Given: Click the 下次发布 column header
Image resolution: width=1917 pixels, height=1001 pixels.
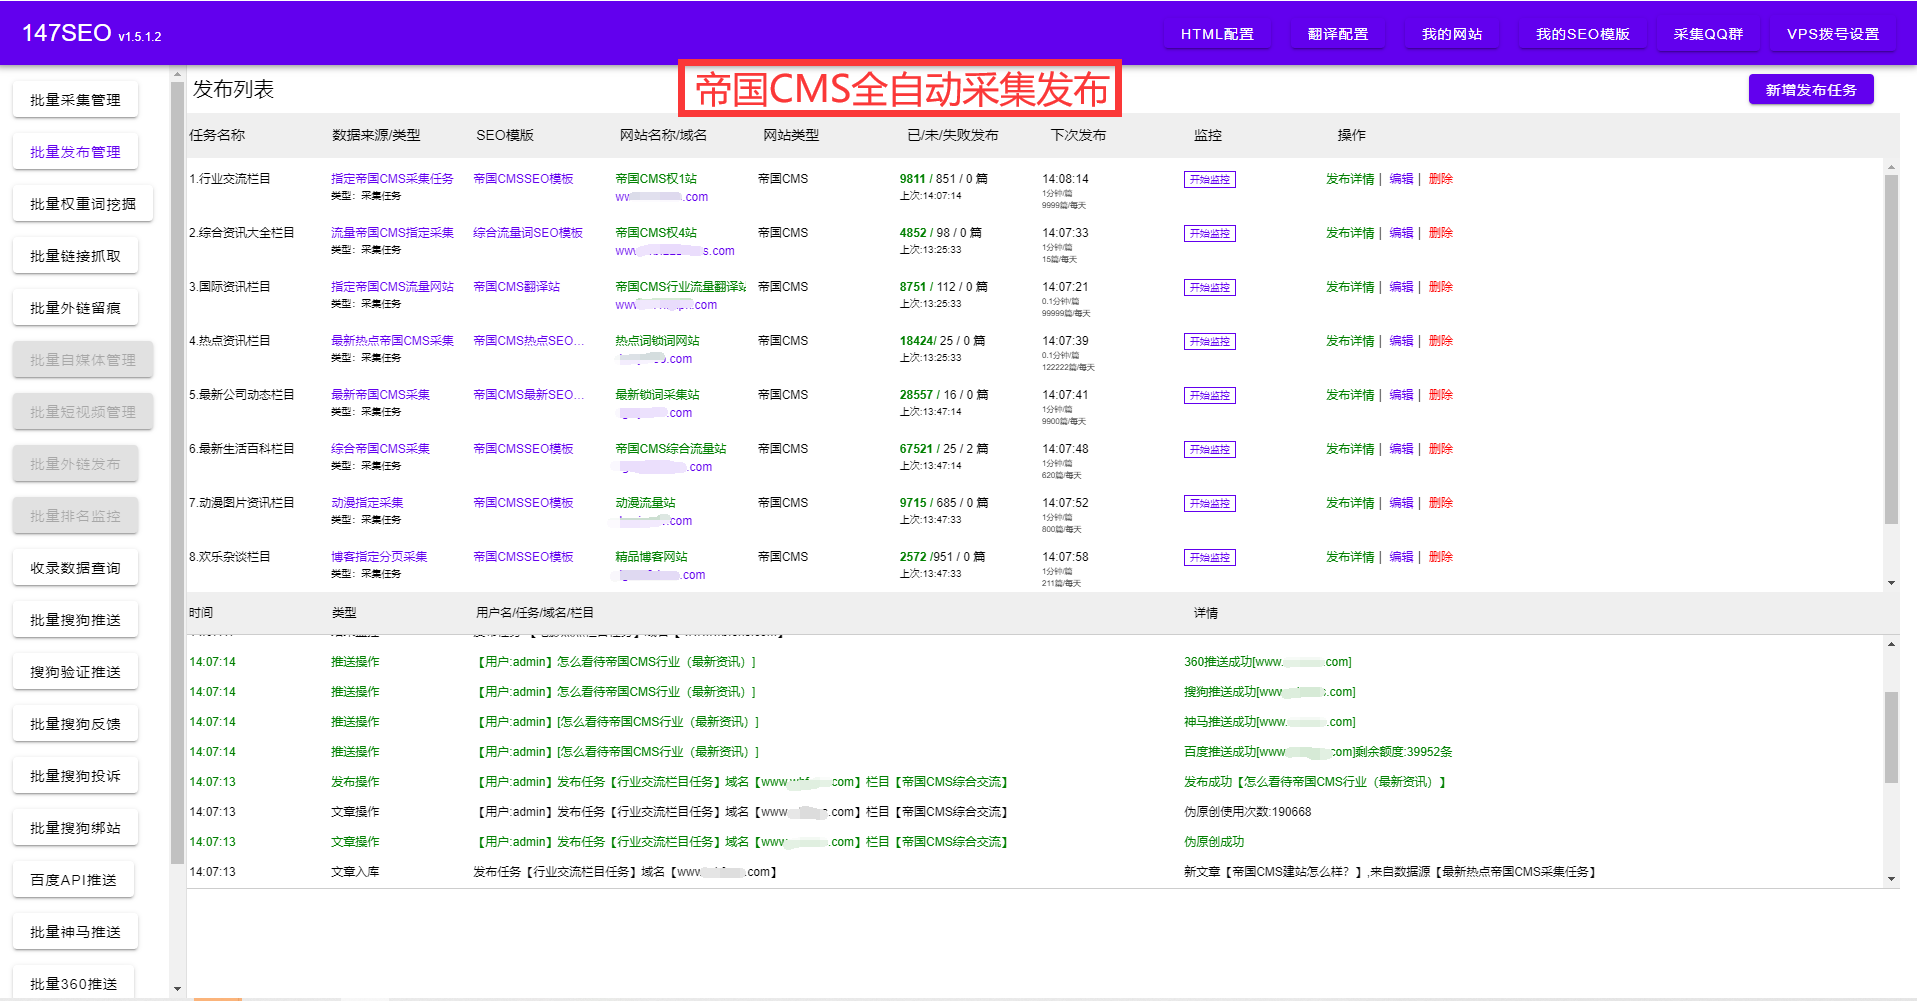Looking at the screenshot, I should pyautogui.click(x=1078, y=135).
